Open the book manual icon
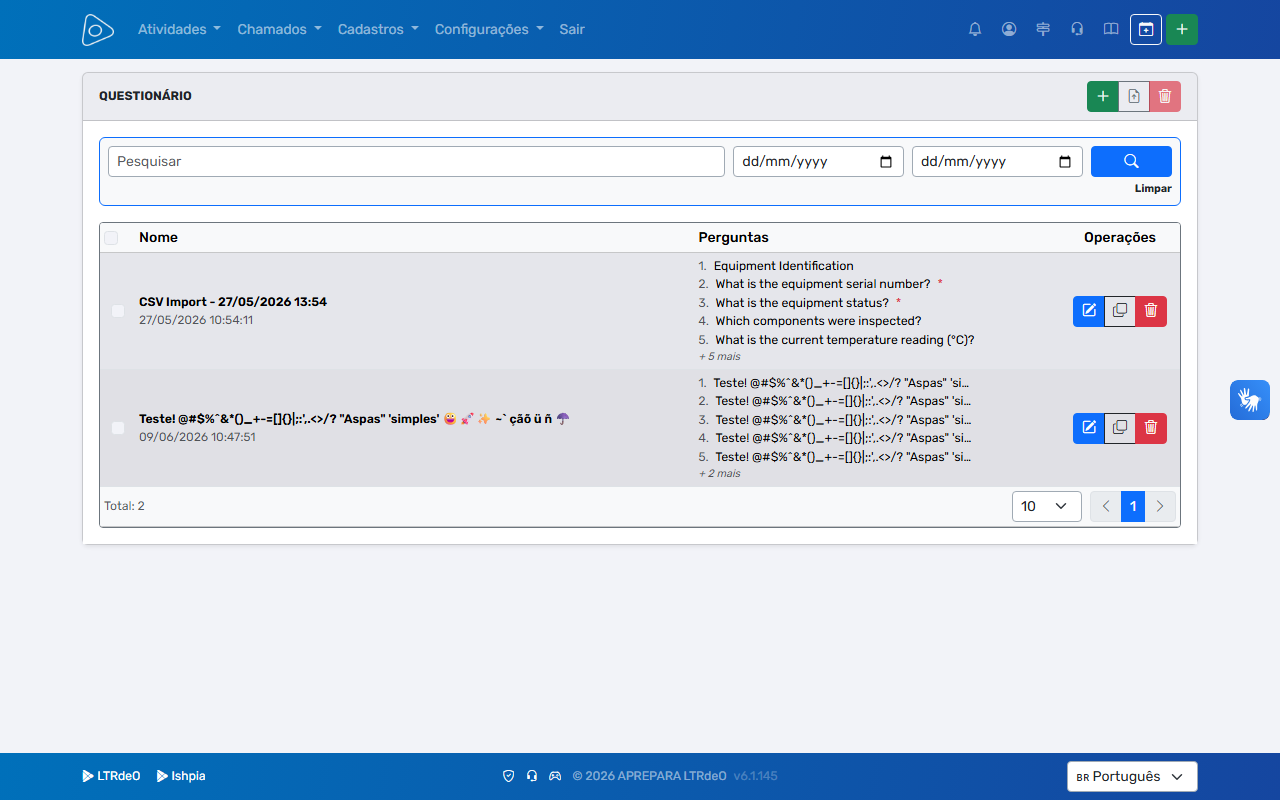The image size is (1280, 800). tap(1111, 29)
